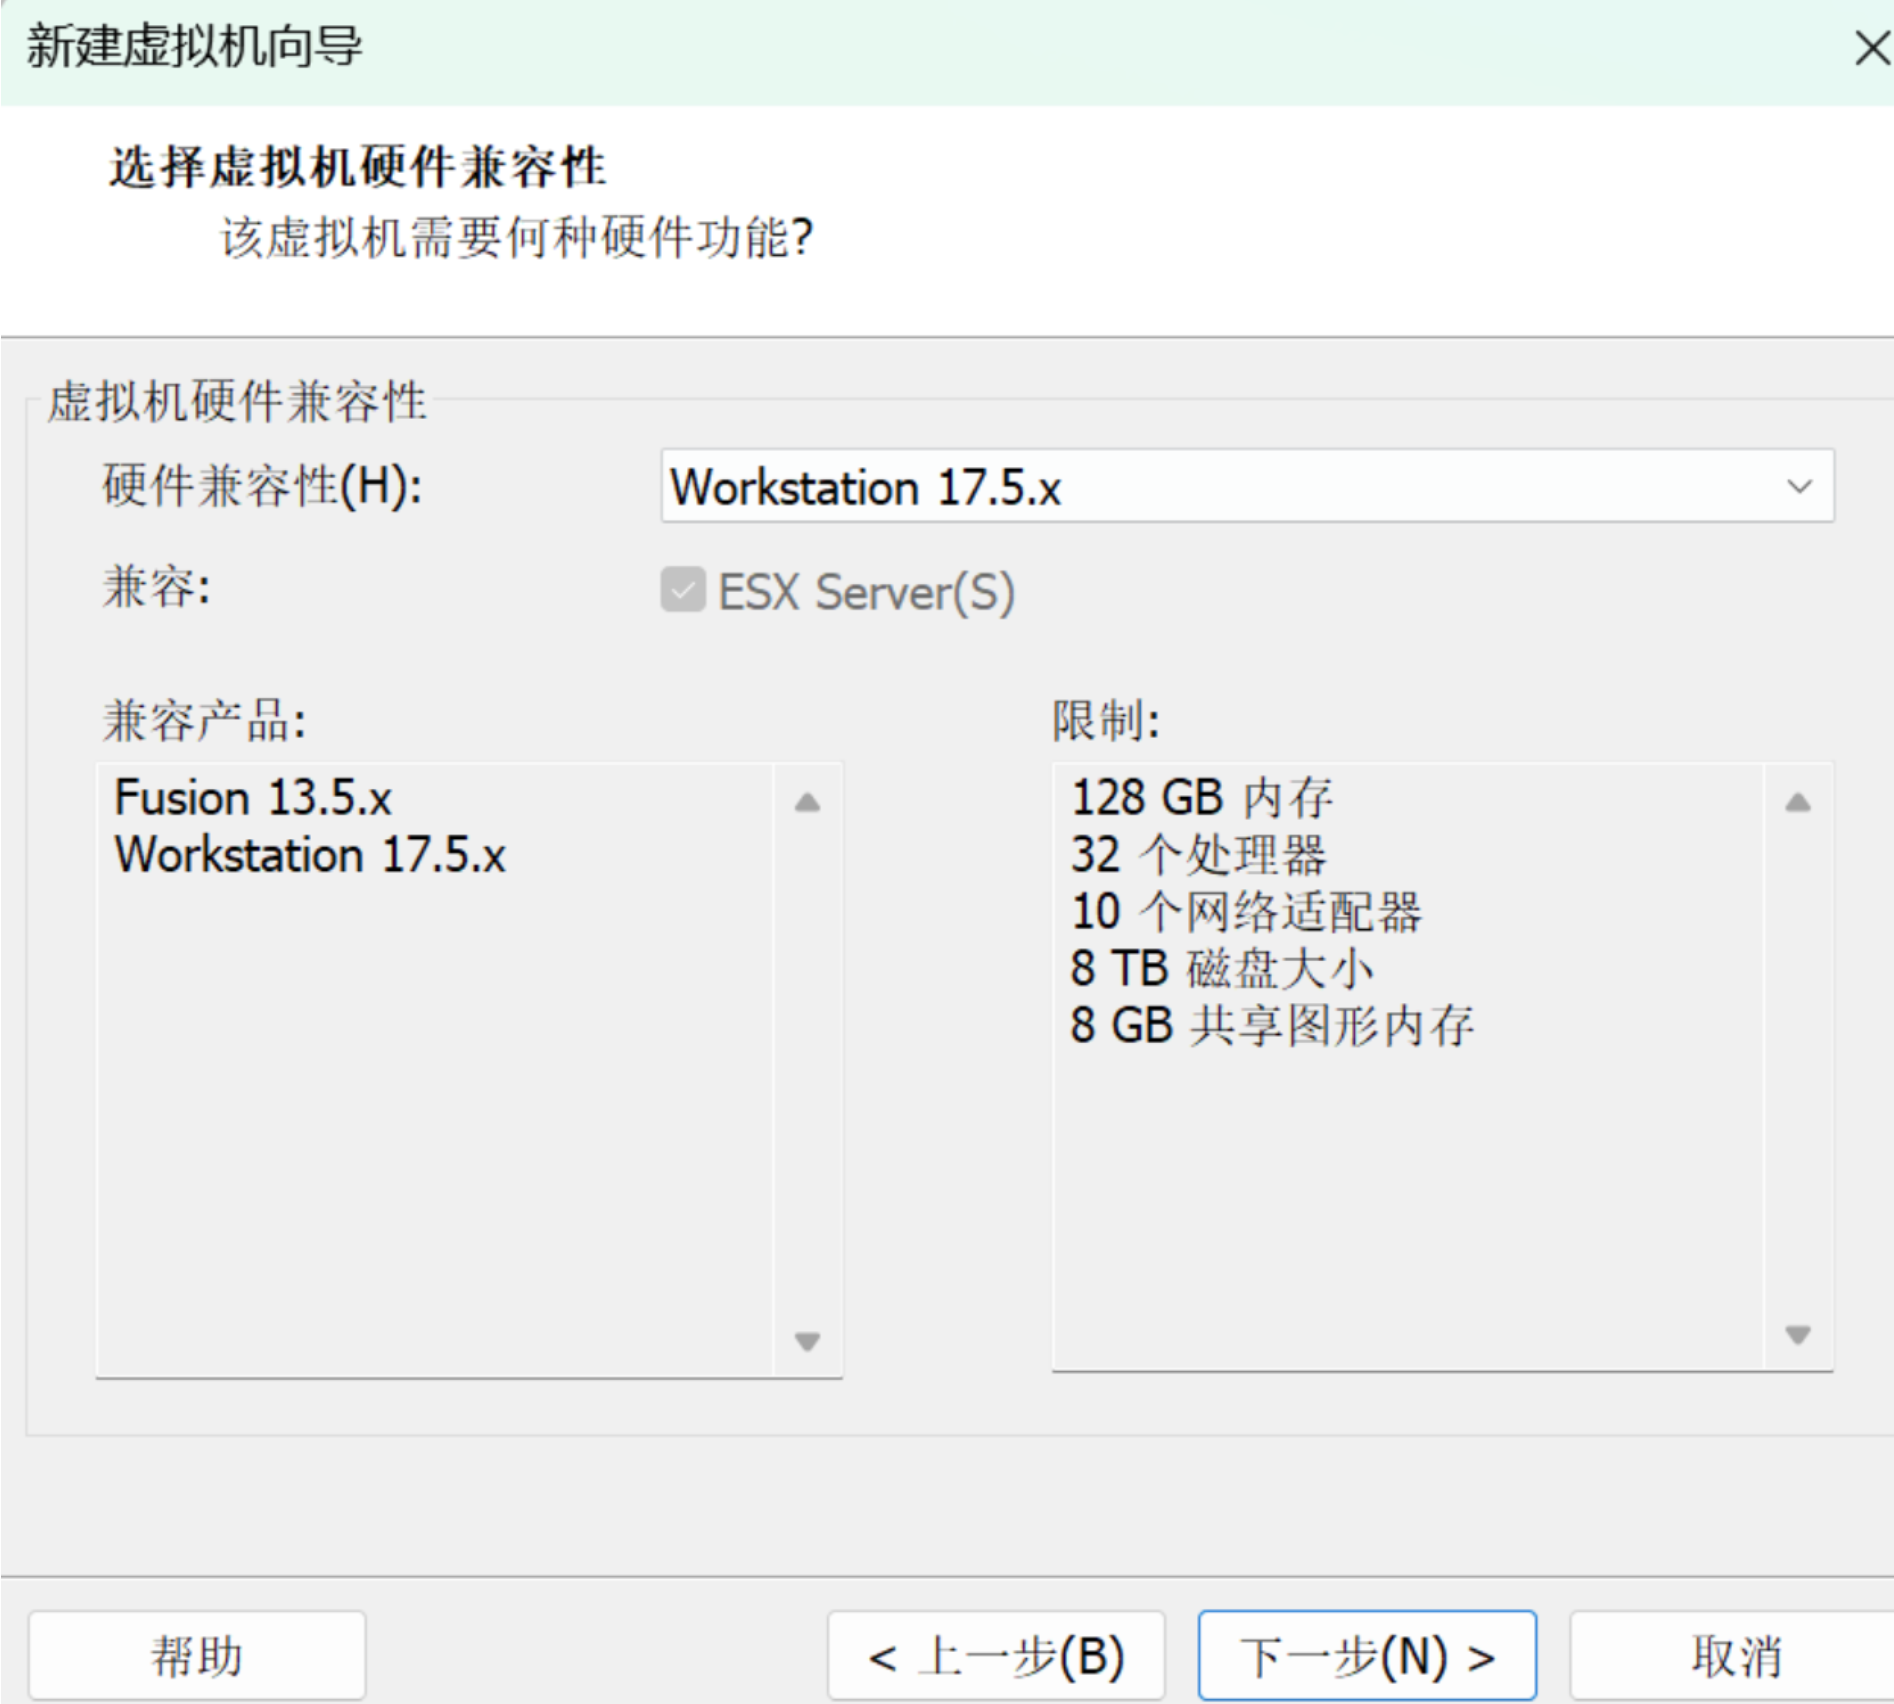Click the 下一步(N) button

click(x=1366, y=1653)
